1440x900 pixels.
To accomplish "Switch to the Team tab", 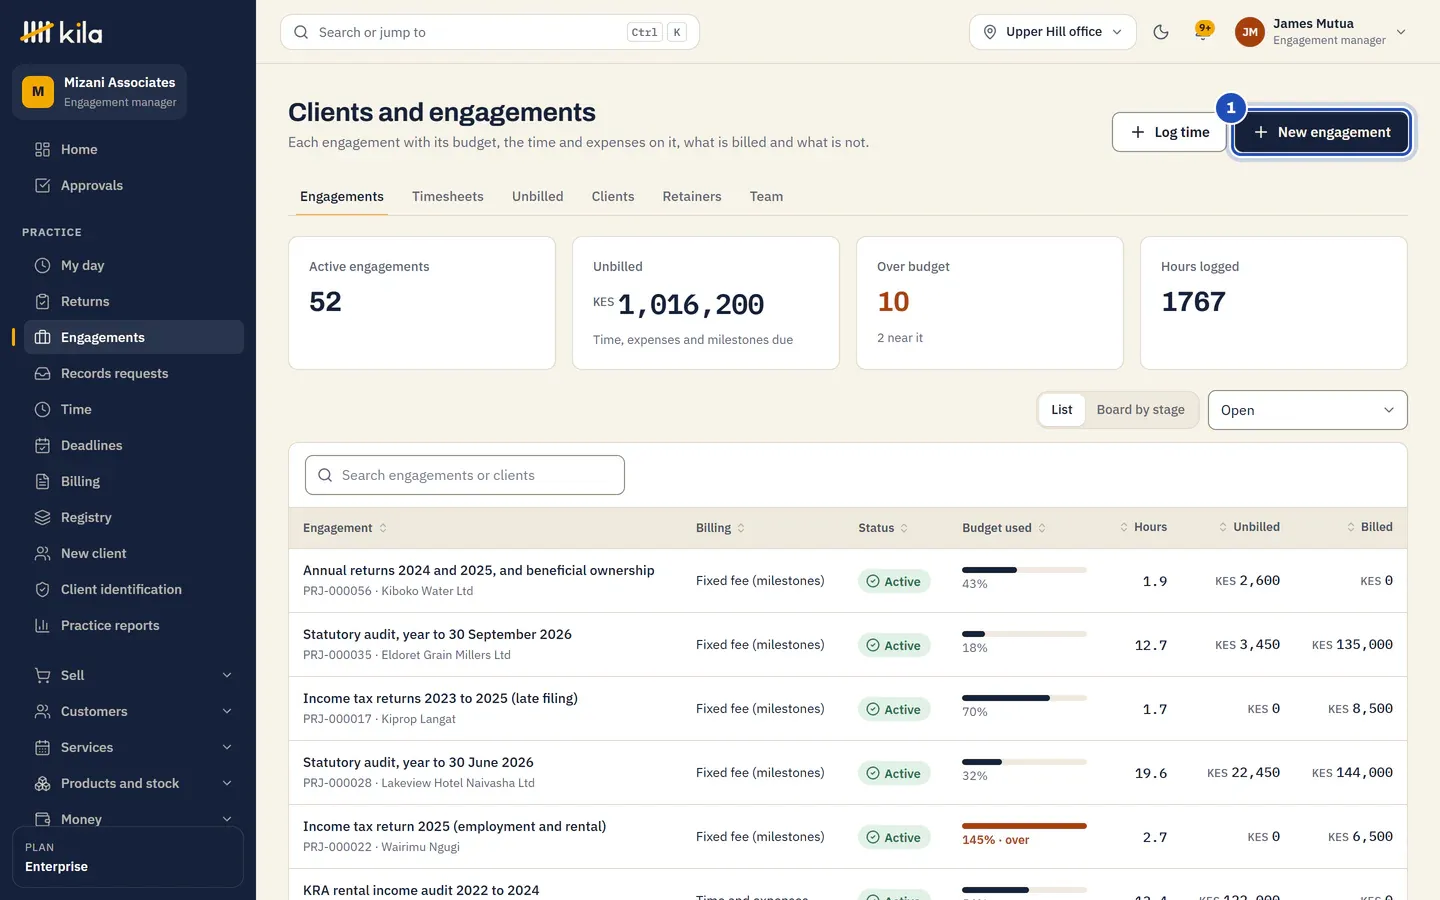I will (x=766, y=197).
